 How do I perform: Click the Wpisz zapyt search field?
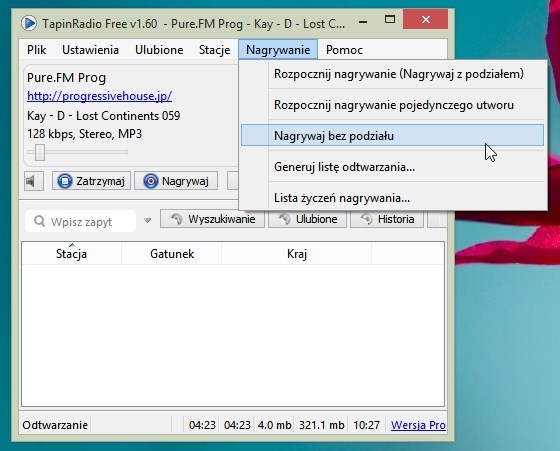point(81,221)
